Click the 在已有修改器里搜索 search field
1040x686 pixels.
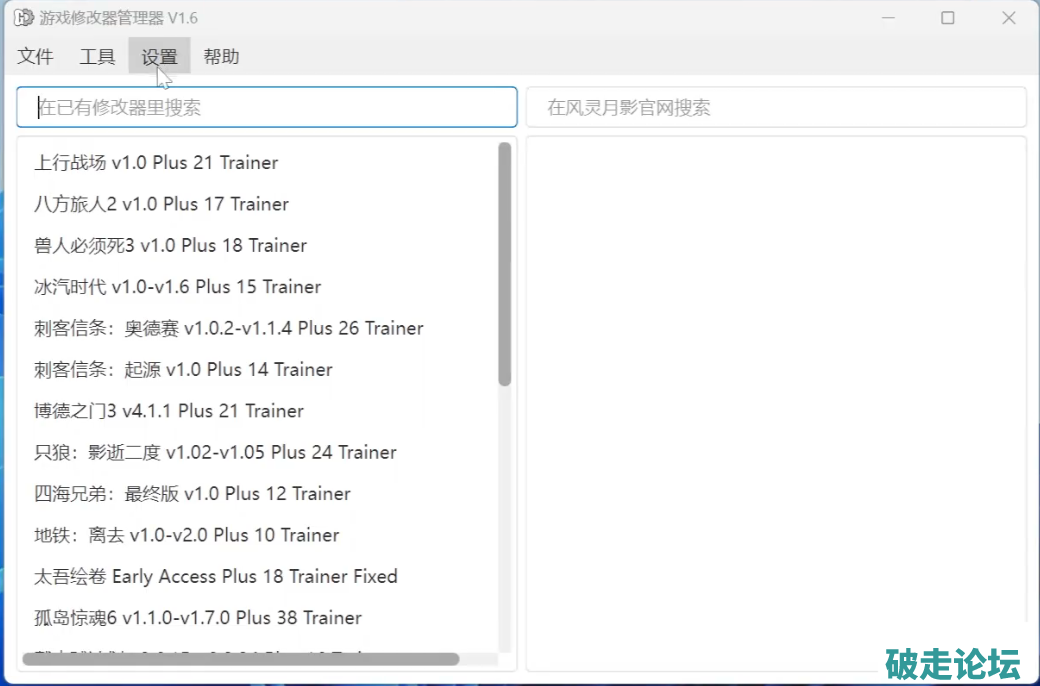pos(267,108)
